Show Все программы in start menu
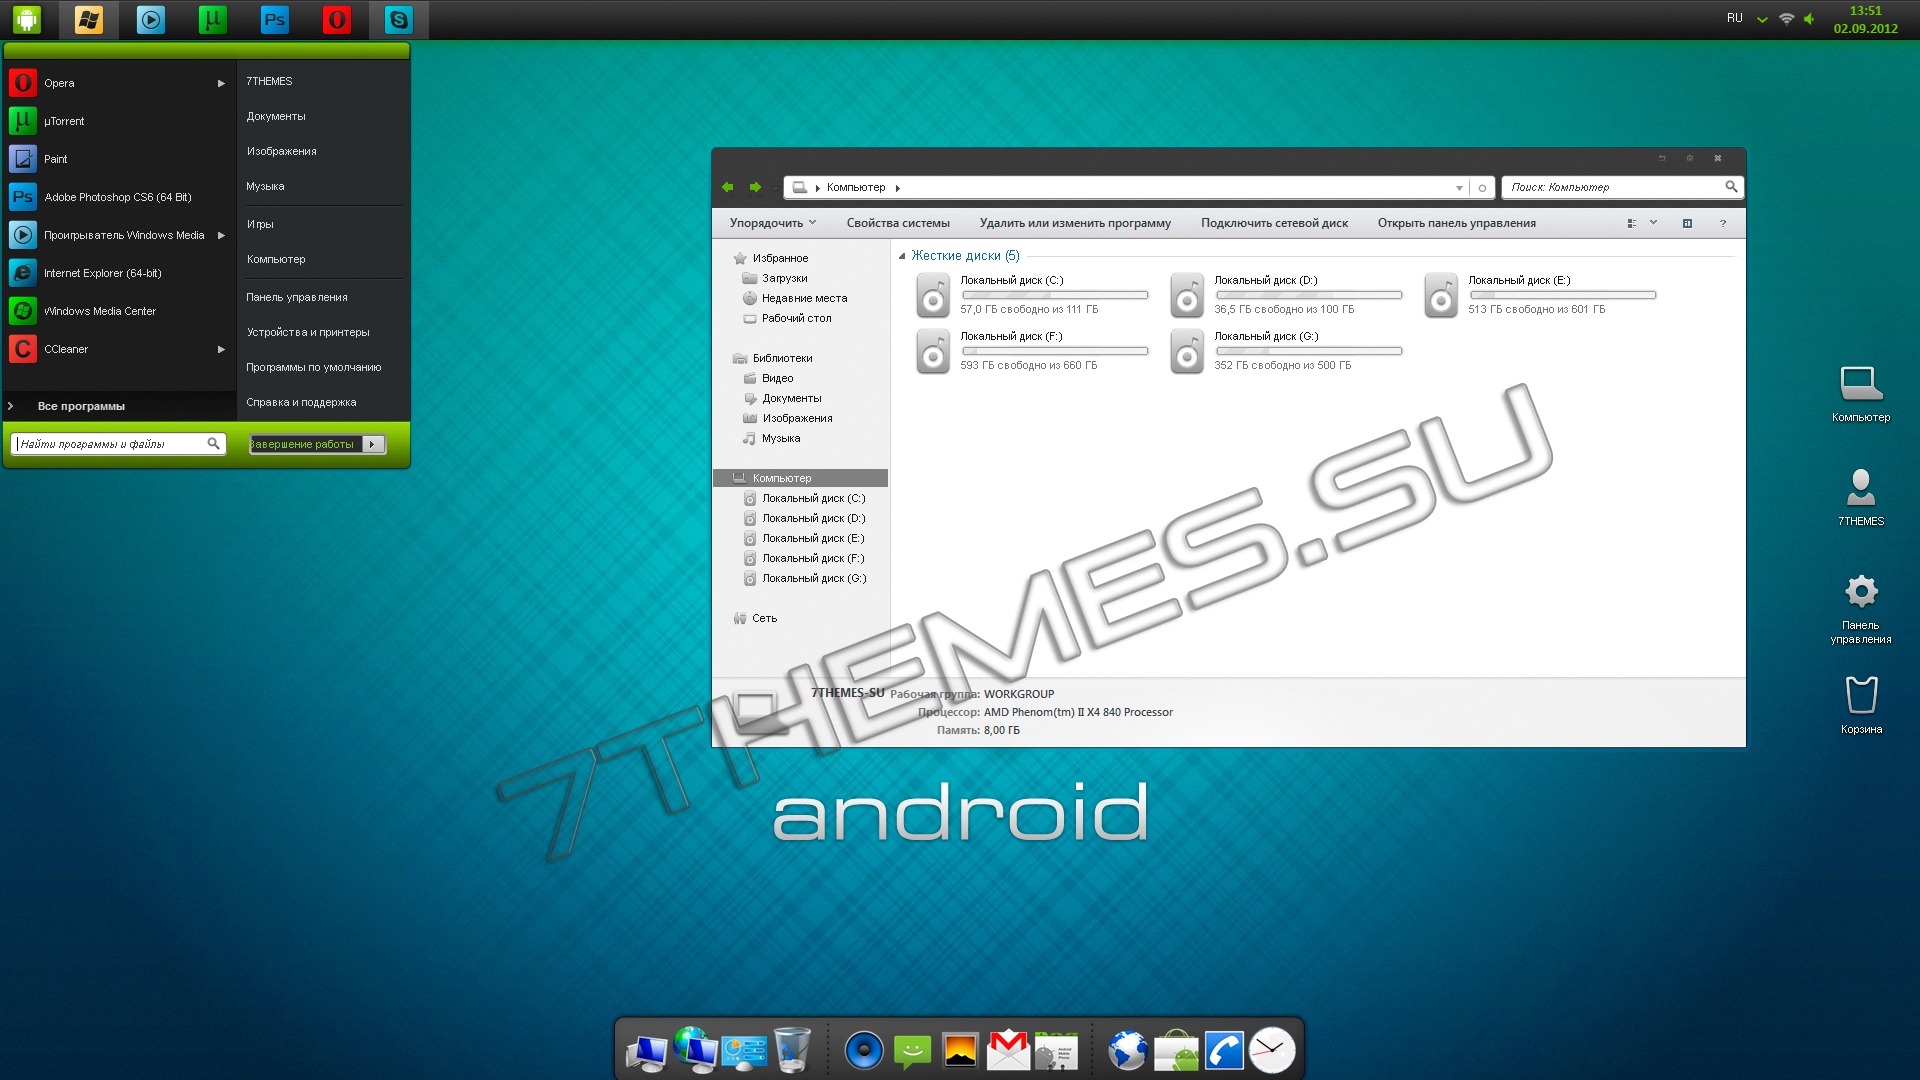 [x=81, y=406]
